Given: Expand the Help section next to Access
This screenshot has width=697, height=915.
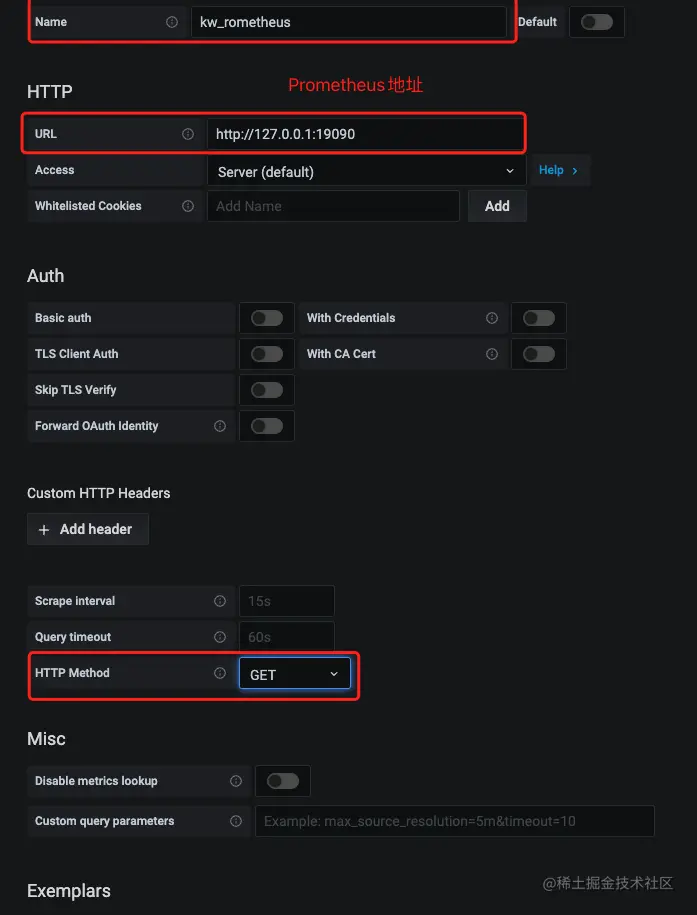Looking at the screenshot, I should coord(558,170).
